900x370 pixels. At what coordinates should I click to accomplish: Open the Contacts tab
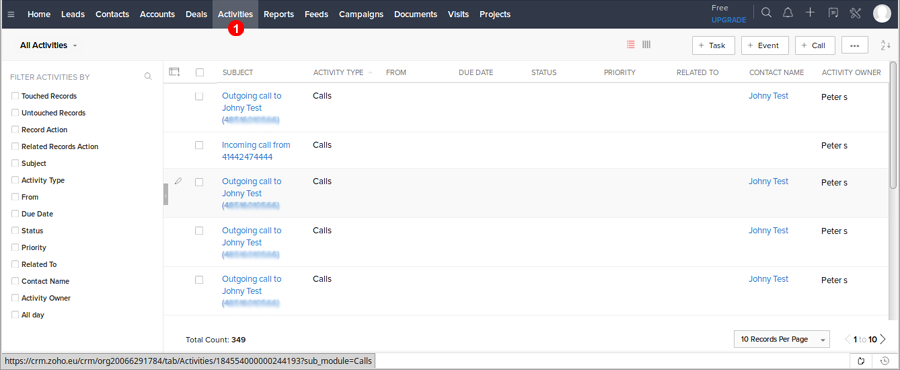[x=112, y=14]
